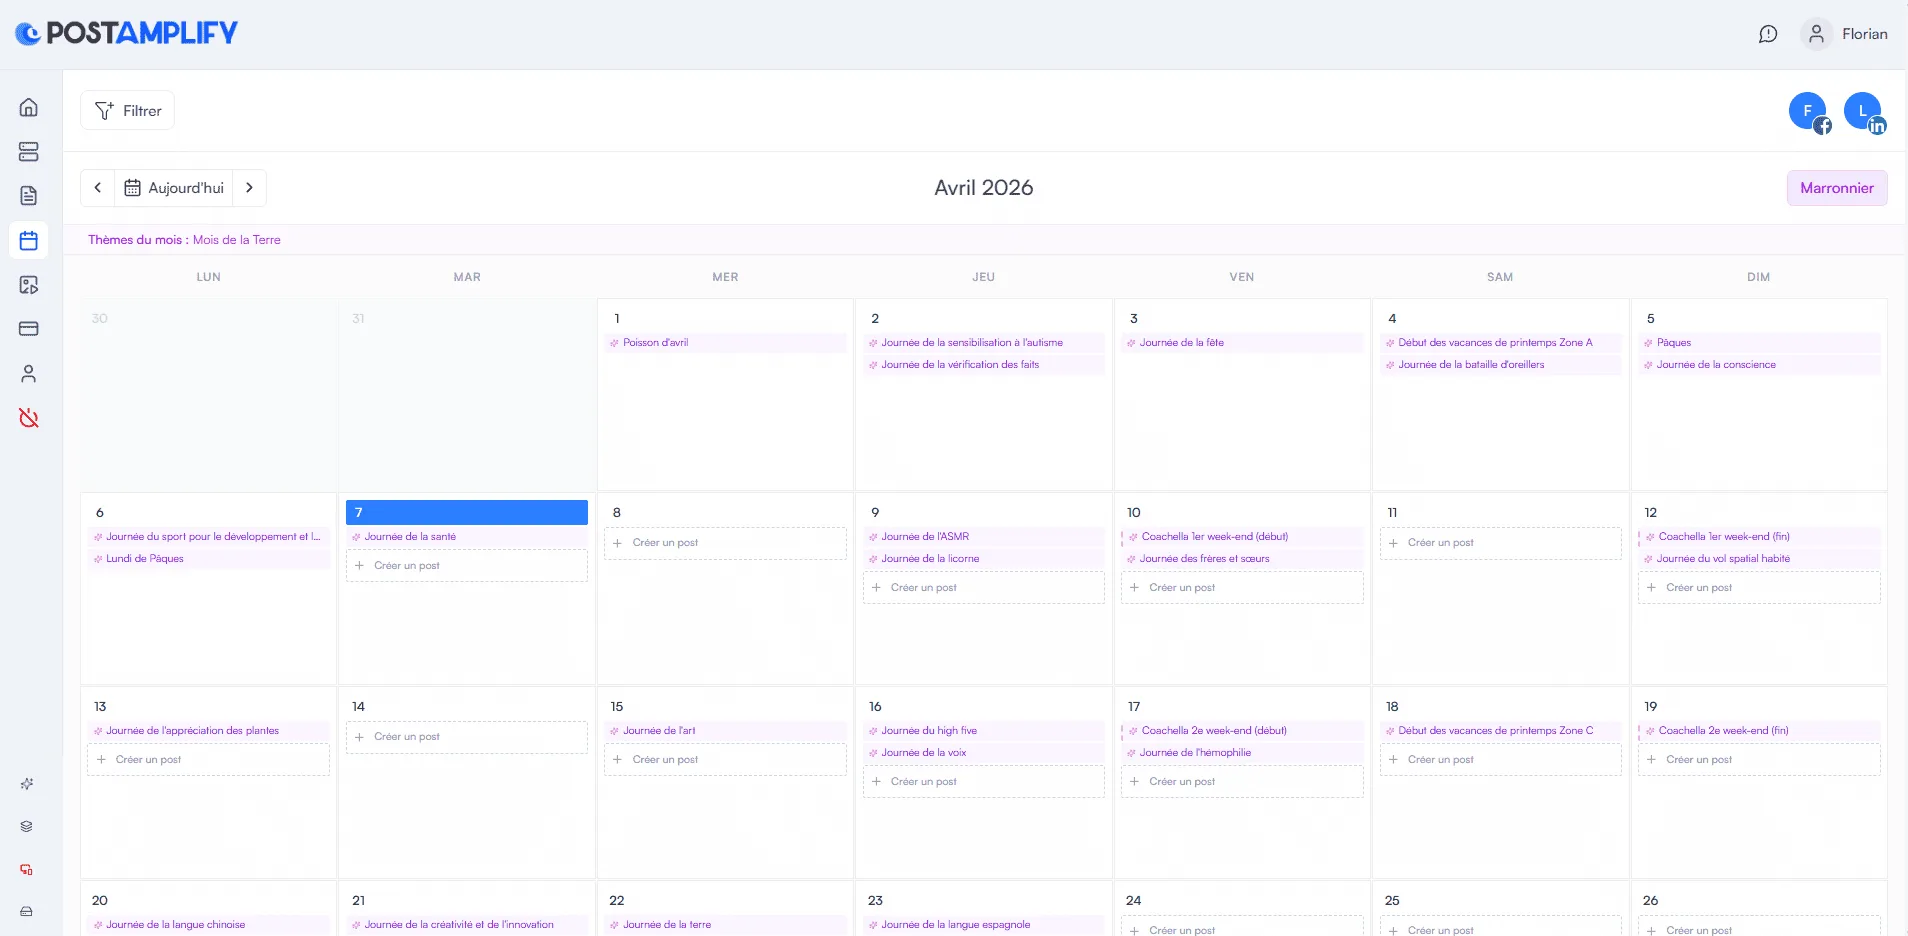Open the Poisson d'avril event
This screenshot has height=936, width=1908.
[x=726, y=343]
